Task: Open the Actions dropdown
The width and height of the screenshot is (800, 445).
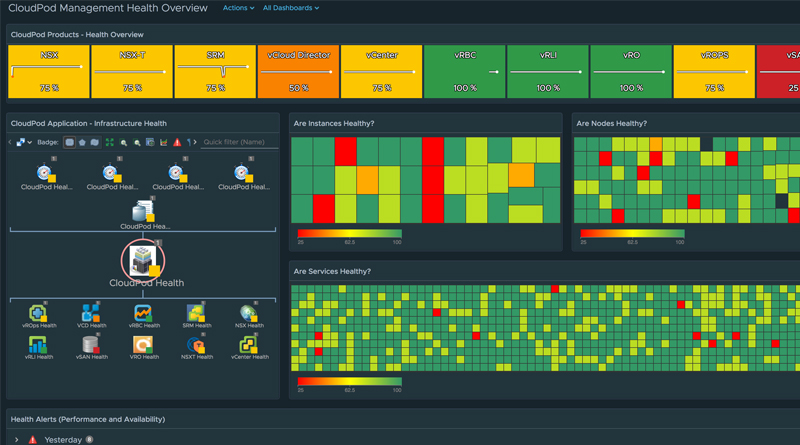Action: (x=238, y=8)
